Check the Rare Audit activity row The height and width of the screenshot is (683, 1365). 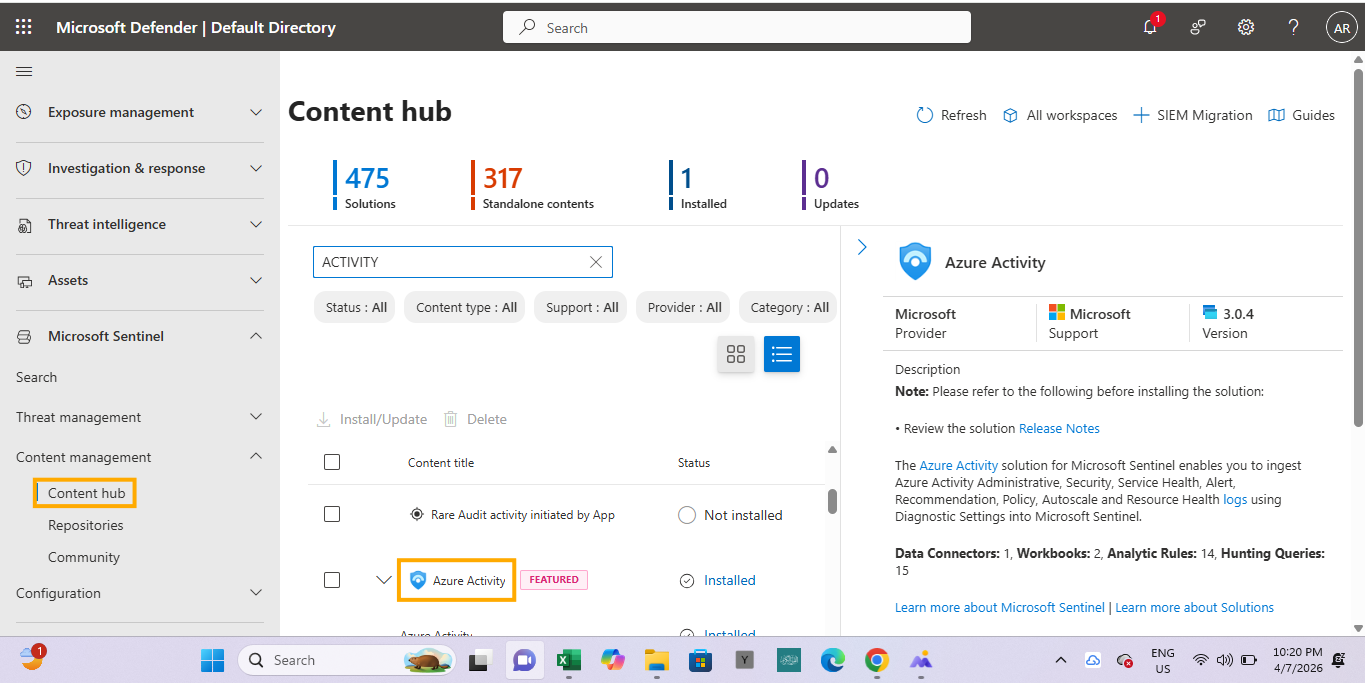click(x=332, y=514)
